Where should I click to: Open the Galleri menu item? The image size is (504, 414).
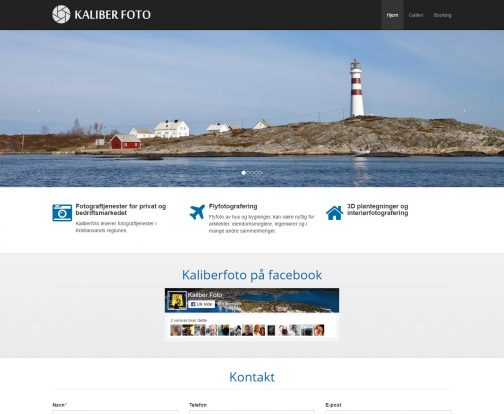click(416, 15)
